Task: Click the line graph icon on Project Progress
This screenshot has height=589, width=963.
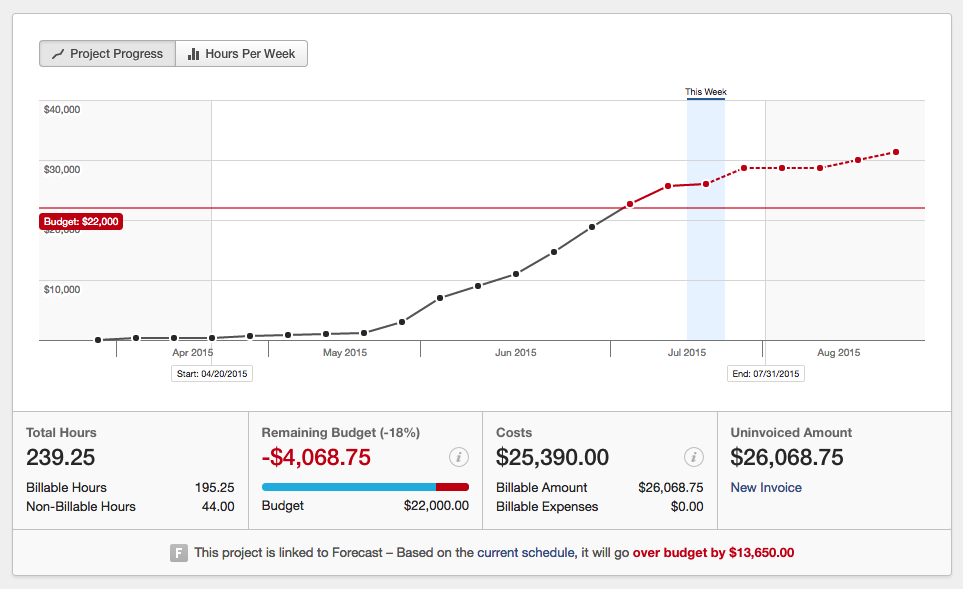Action: coord(58,54)
